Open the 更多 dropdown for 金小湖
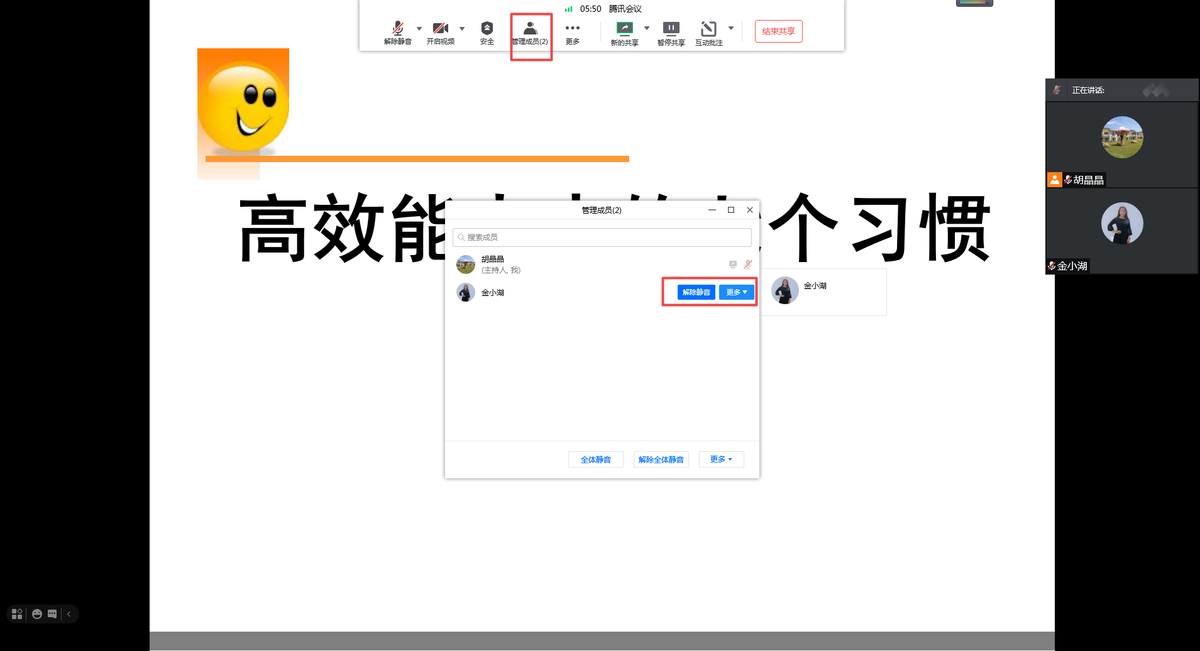This screenshot has height=651, width=1200. pyautogui.click(x=737, y=292)
